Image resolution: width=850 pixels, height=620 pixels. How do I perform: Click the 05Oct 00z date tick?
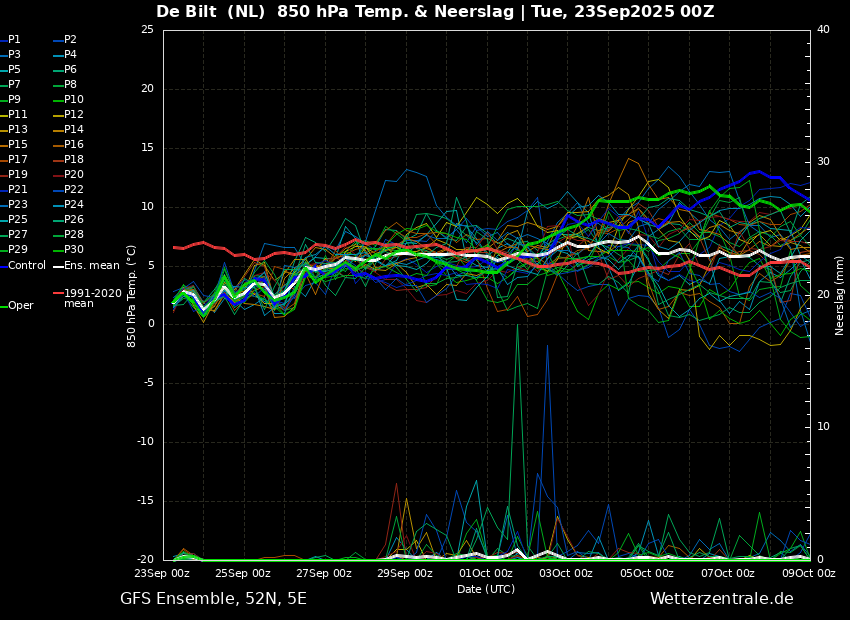pyautogui.click(x=647, y=573)
